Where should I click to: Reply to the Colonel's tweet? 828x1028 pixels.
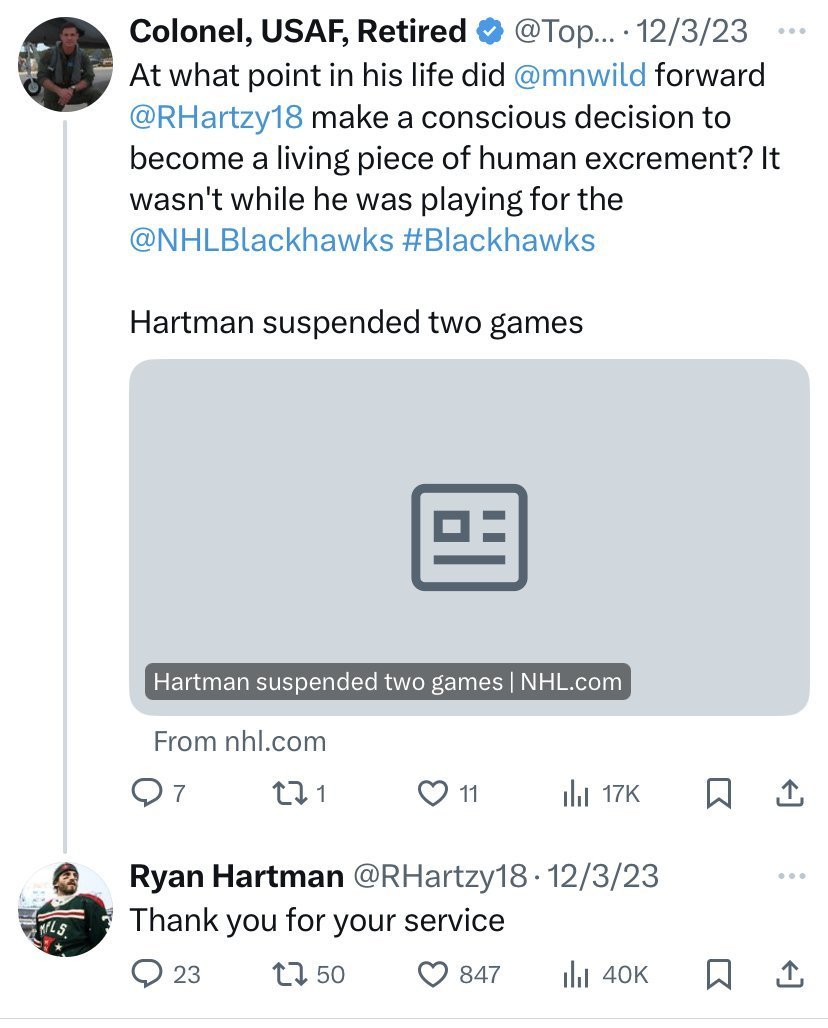(x=146, y=794)
